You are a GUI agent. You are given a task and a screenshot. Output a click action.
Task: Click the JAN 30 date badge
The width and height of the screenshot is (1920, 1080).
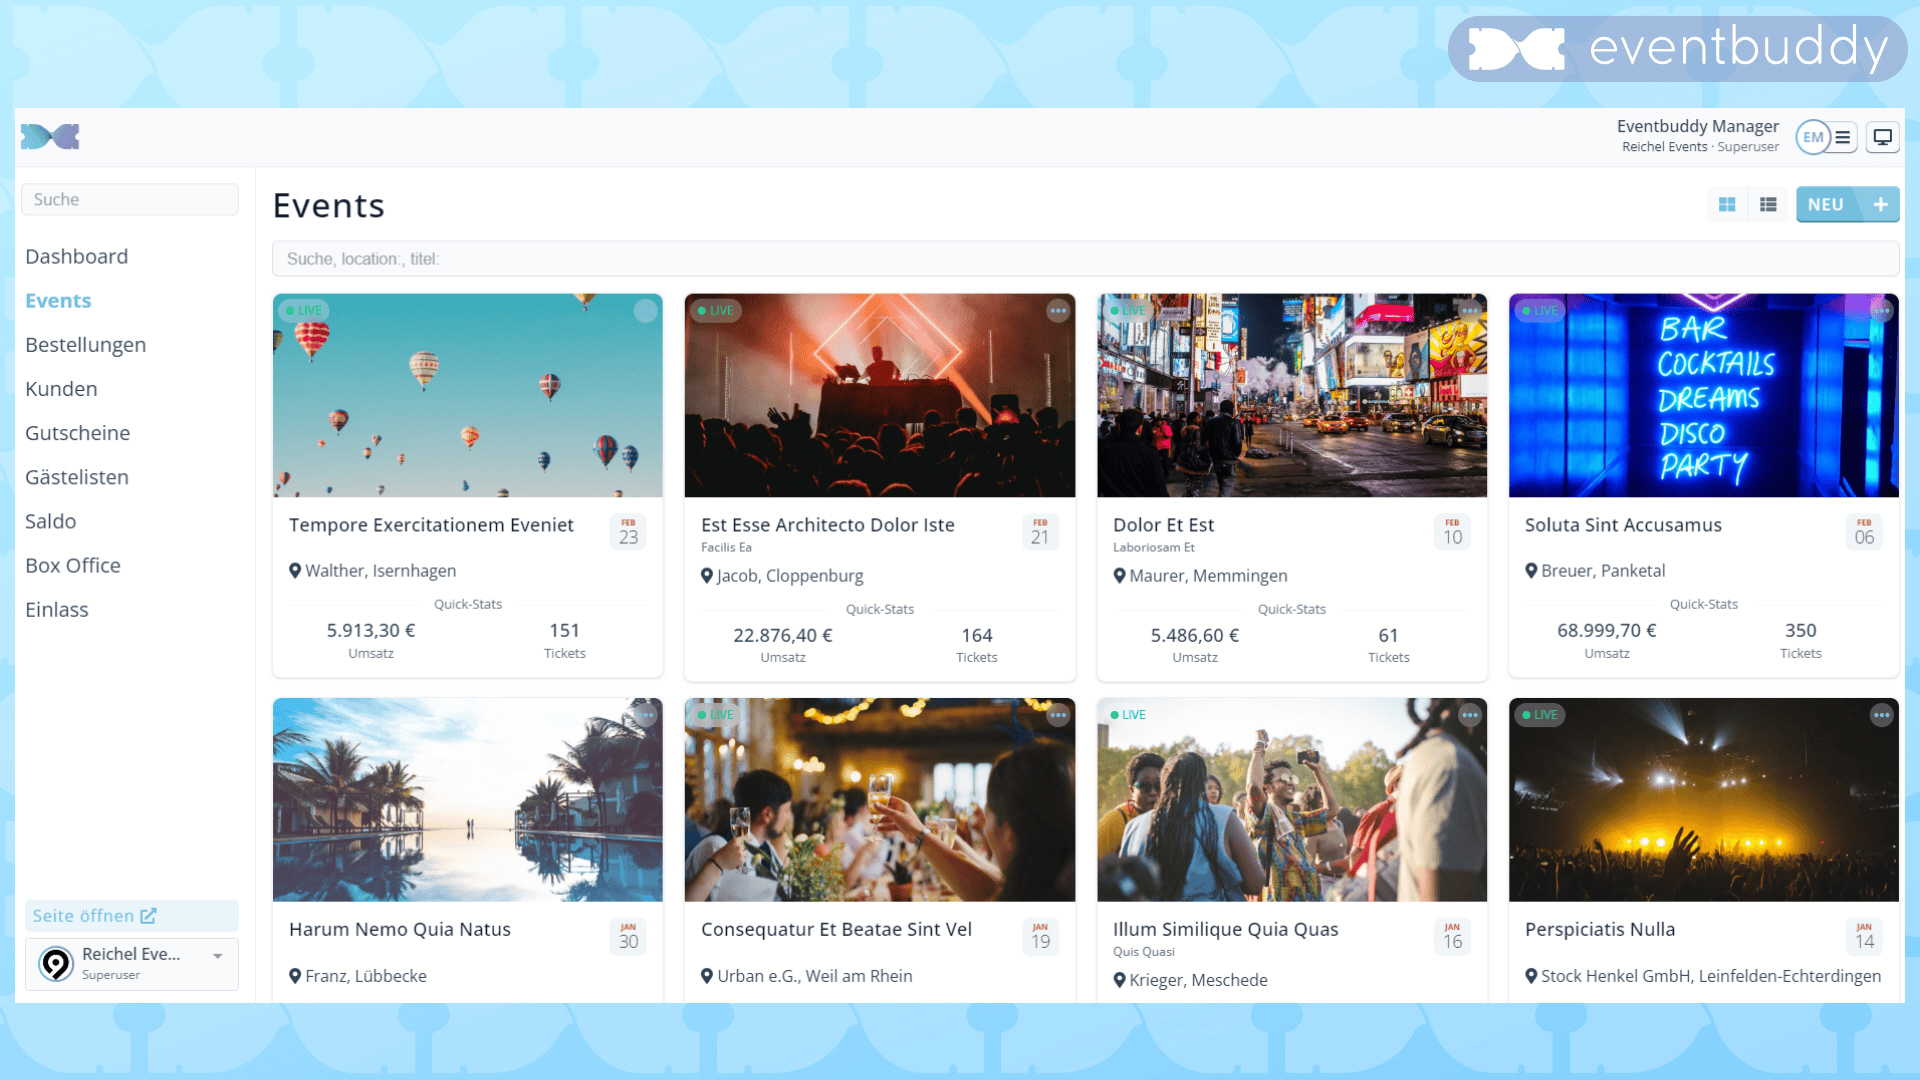click(x=628, y=937)
